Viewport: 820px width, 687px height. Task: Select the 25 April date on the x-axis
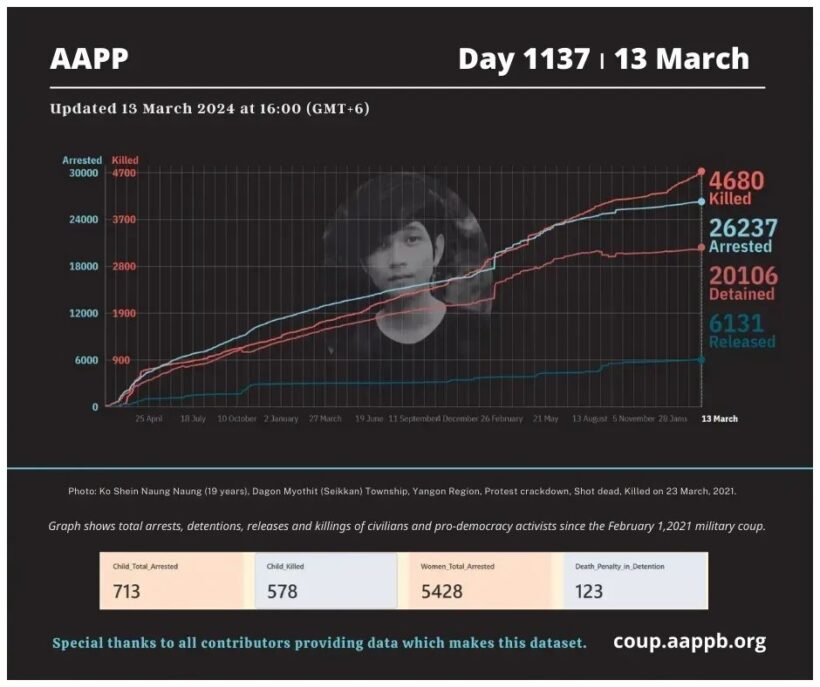[x=149, y=419]
